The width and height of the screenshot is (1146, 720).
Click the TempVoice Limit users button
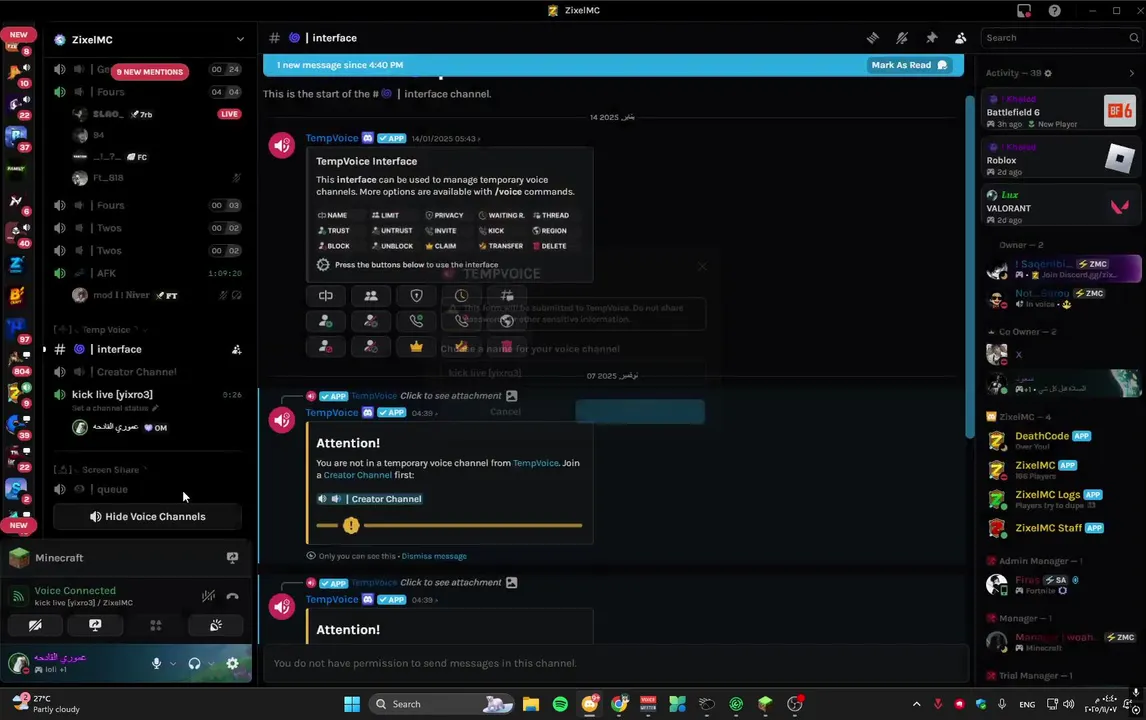(371, 295)
